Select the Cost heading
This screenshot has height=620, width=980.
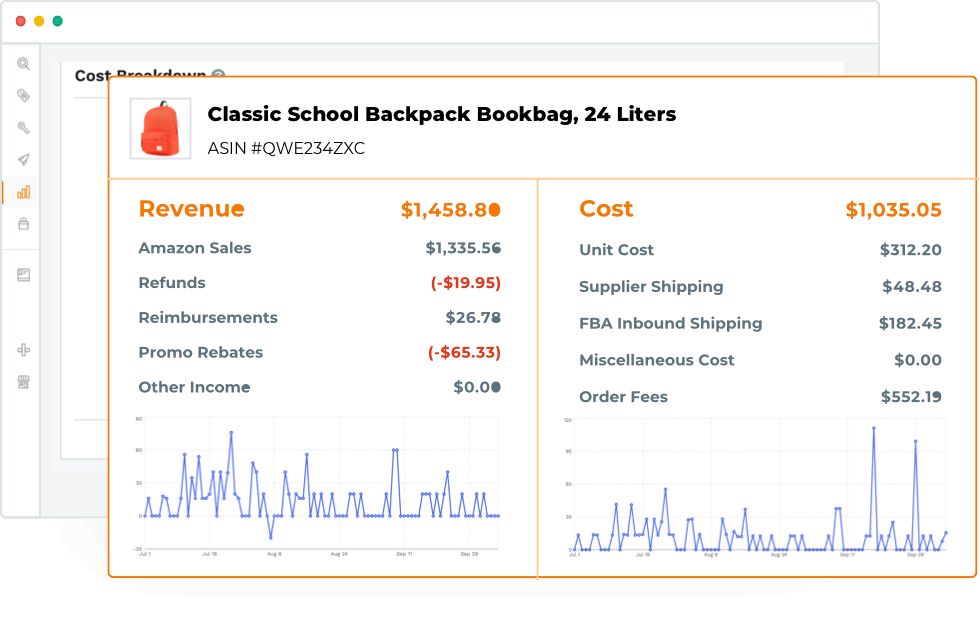[x=606, y=209]
